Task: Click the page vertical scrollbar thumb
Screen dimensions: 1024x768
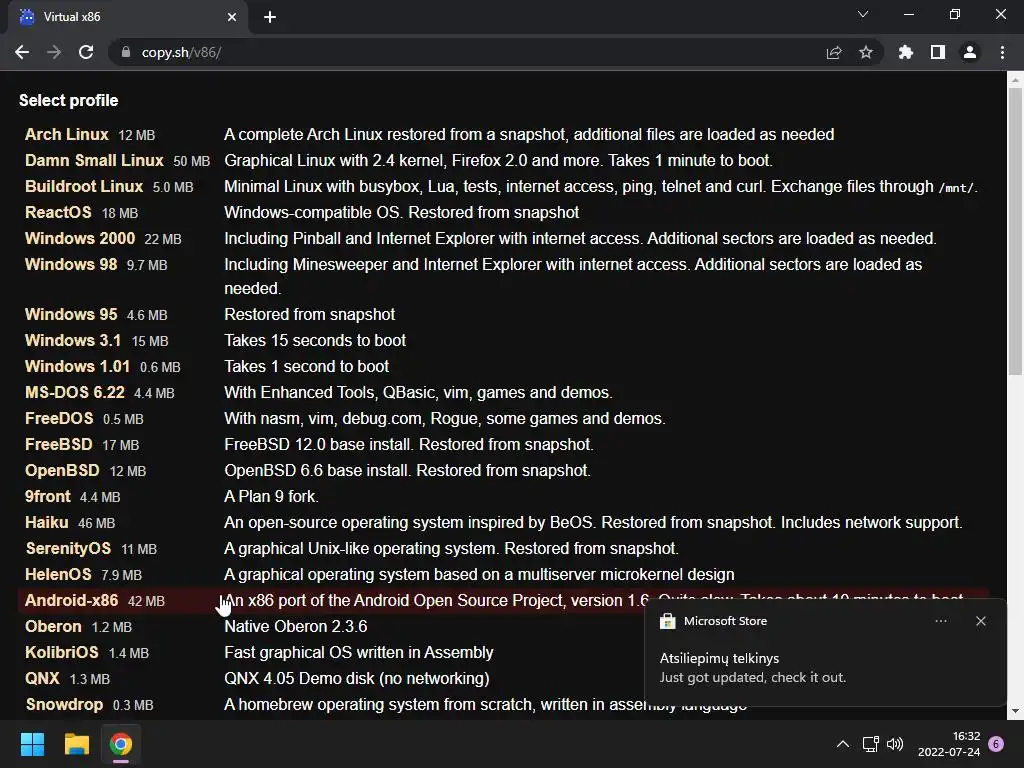Action: (x=1015, y=232)
